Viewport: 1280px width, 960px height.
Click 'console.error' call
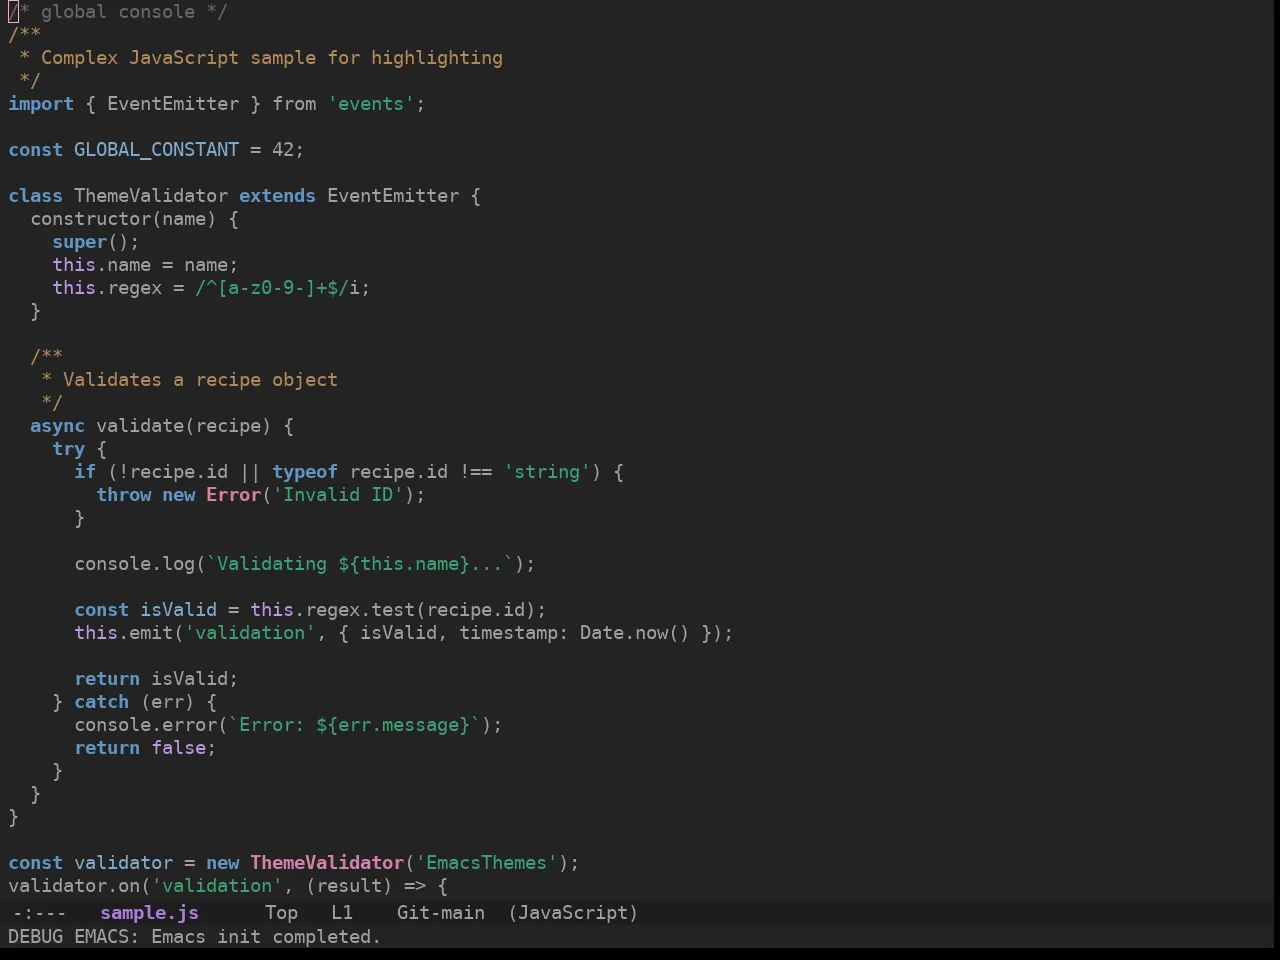tap(145, 725)
